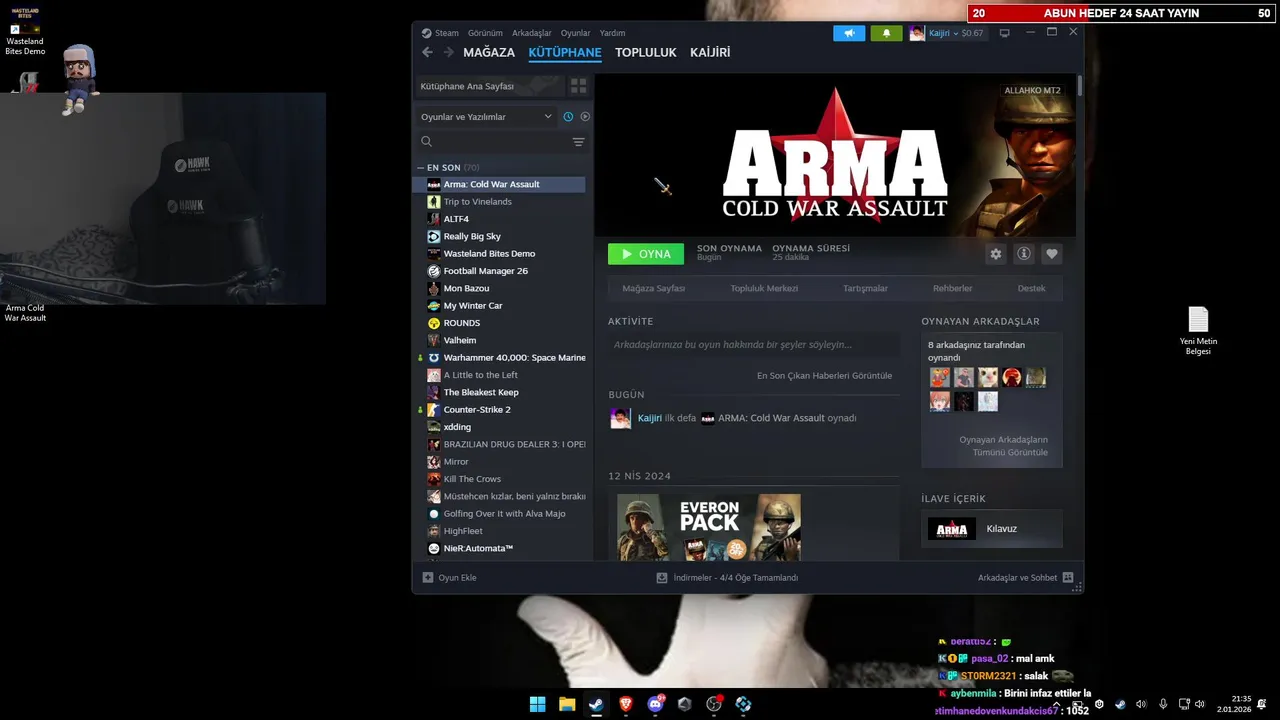Add game to favorites with heart icon
Viewport: 1280px width, 720px height.
[1051, 254]
